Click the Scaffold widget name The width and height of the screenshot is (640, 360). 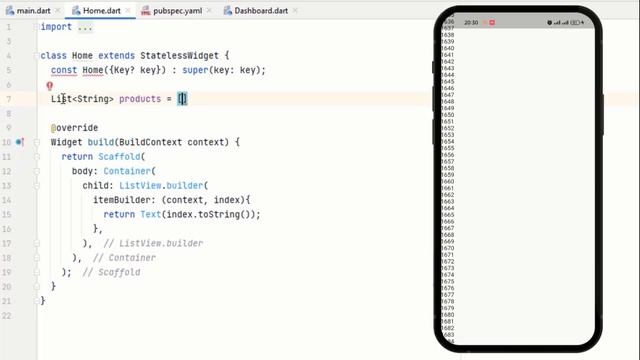(119, 157)
